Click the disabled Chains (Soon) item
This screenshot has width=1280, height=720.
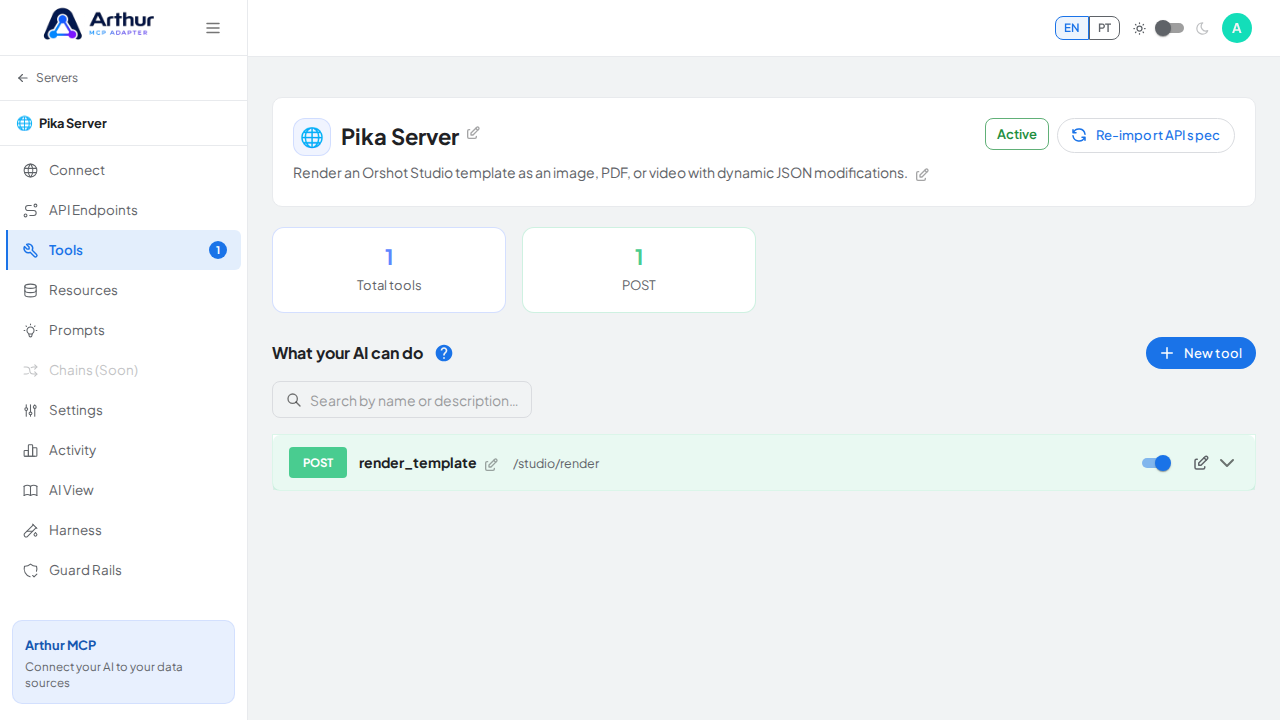click(123, 370)
